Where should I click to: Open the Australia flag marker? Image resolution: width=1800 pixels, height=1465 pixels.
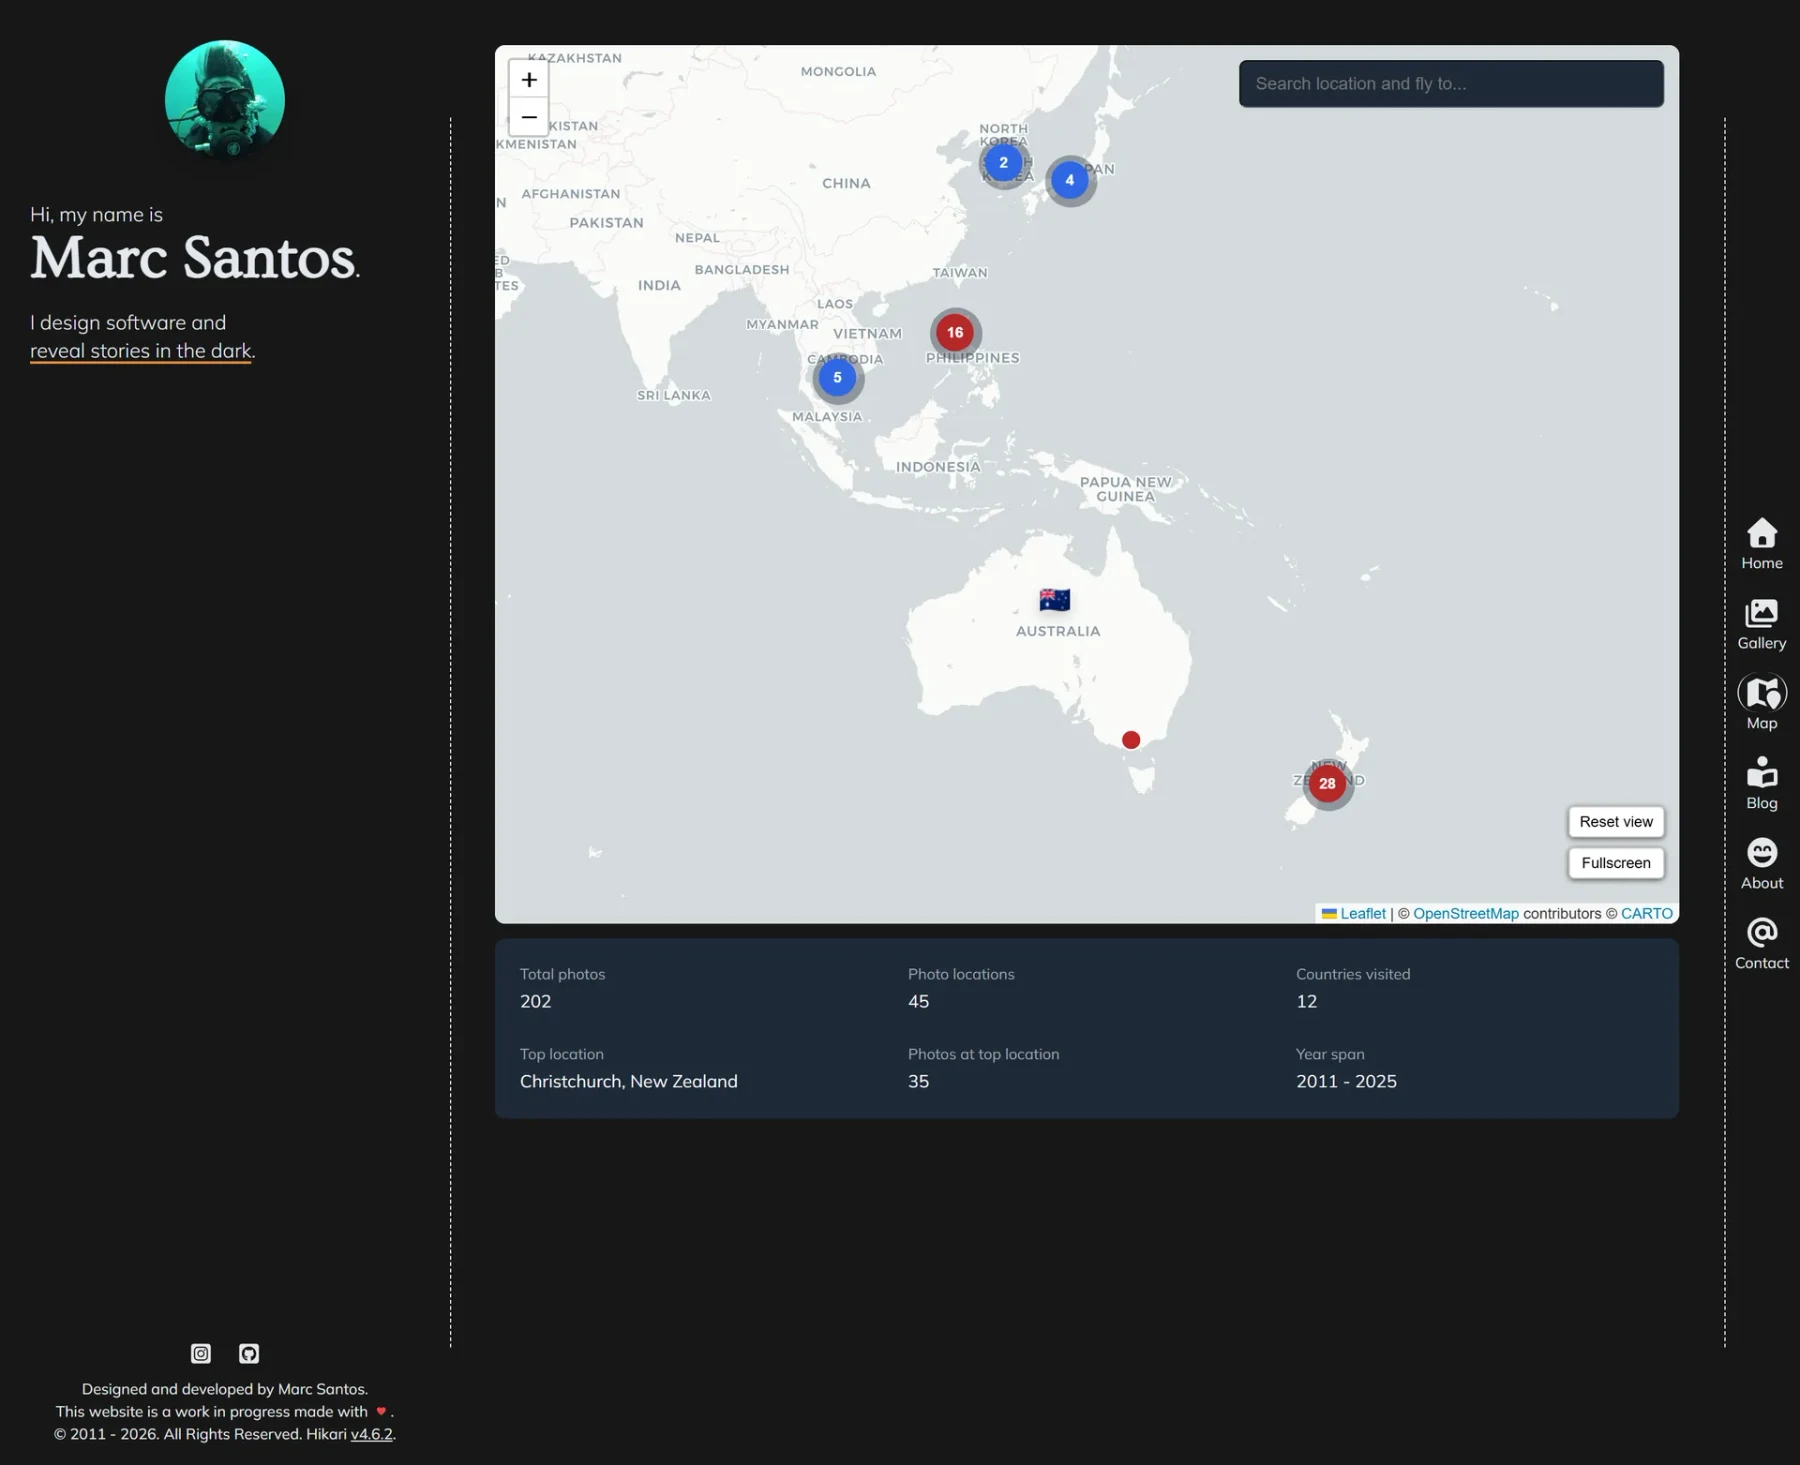[x=1056, y=599]
